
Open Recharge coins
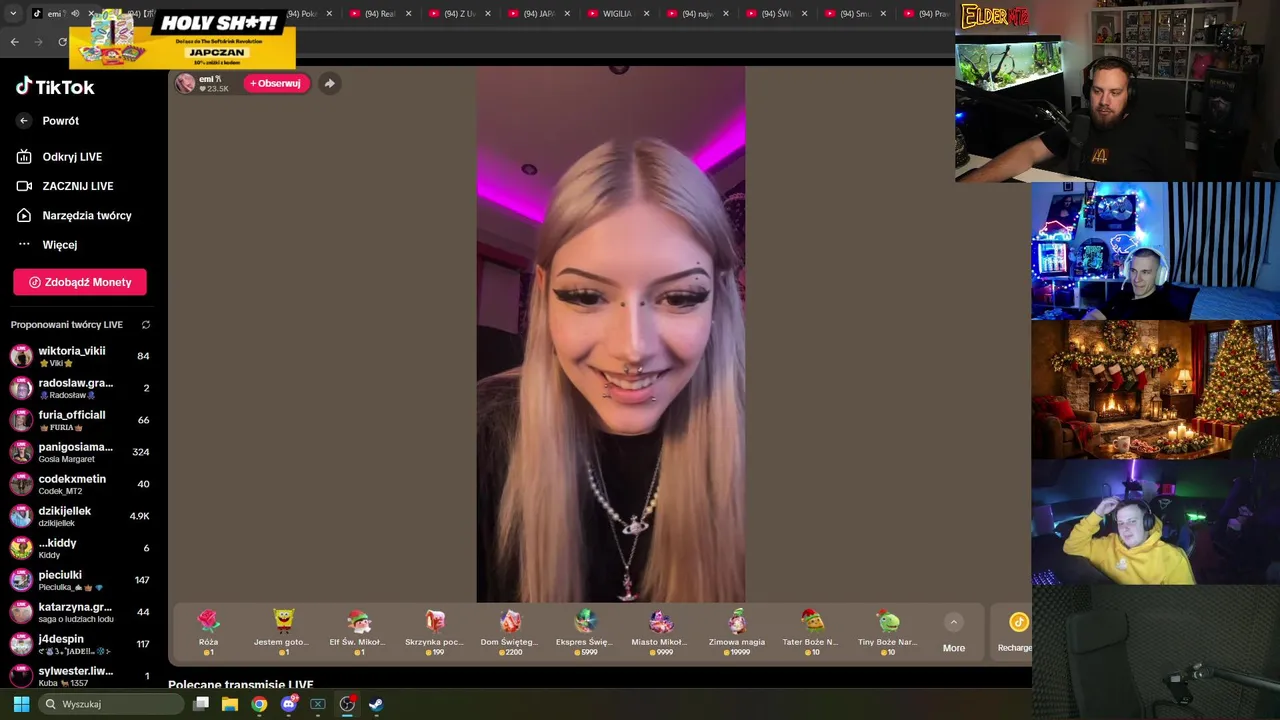(1016, 632)
